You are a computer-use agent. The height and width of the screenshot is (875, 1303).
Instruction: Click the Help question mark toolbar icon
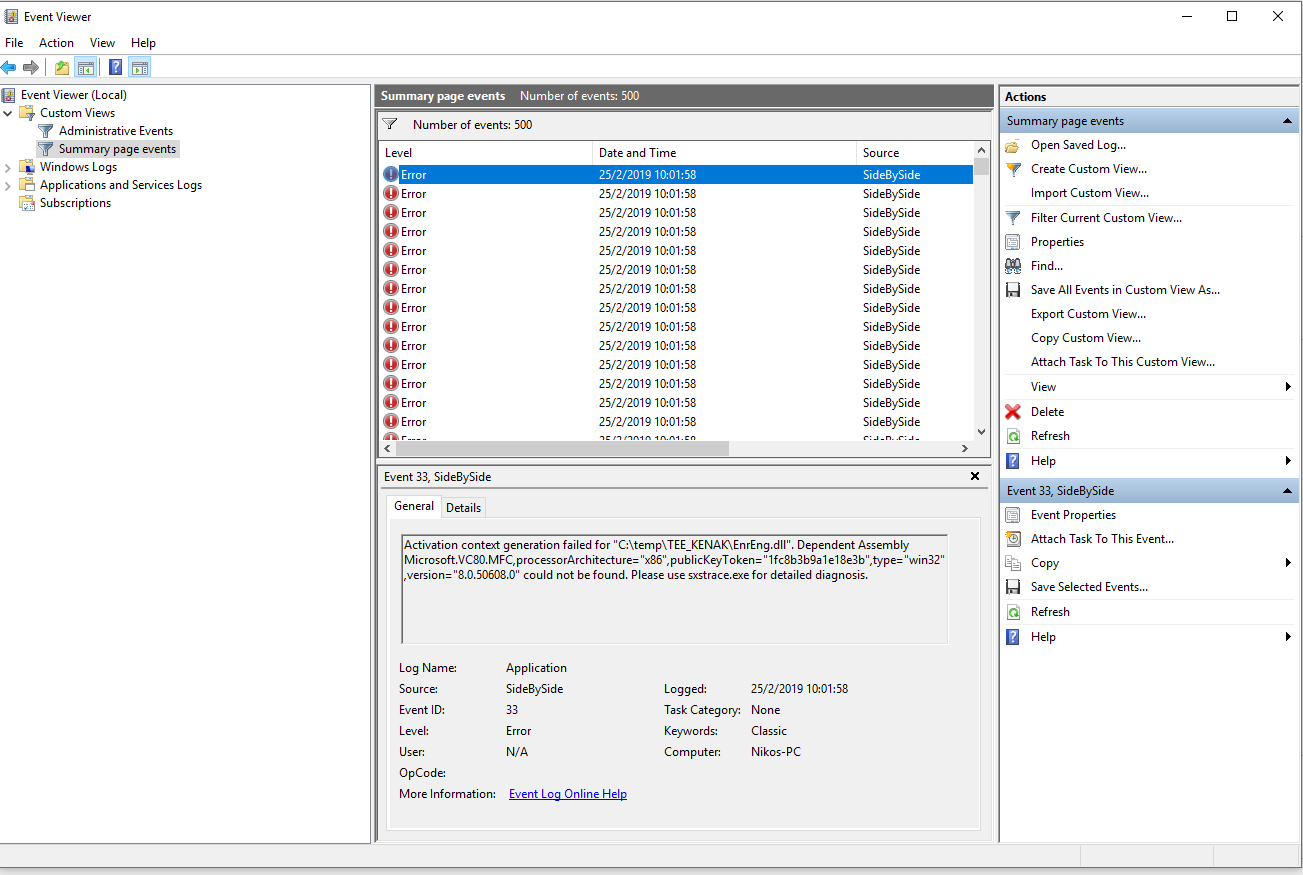[x=114, y=67]
